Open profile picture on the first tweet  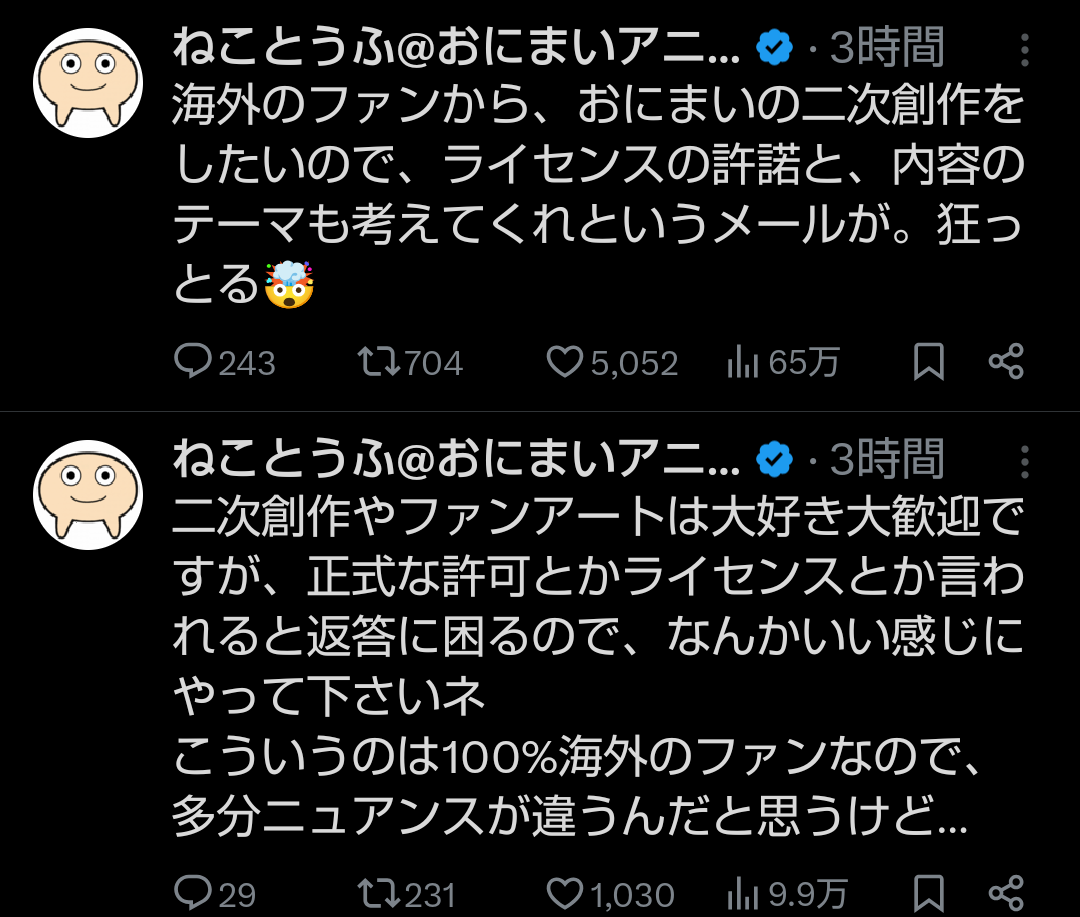[x=88, y=83]
